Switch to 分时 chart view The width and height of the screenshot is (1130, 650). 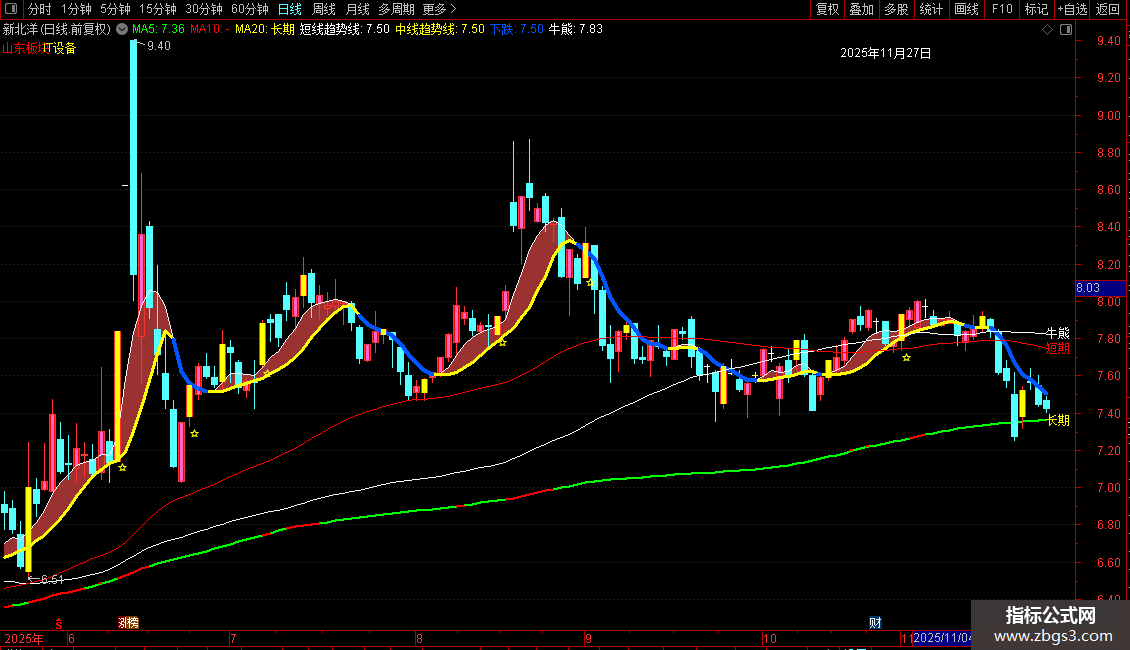pyautogui.click(x=40, y=9)
